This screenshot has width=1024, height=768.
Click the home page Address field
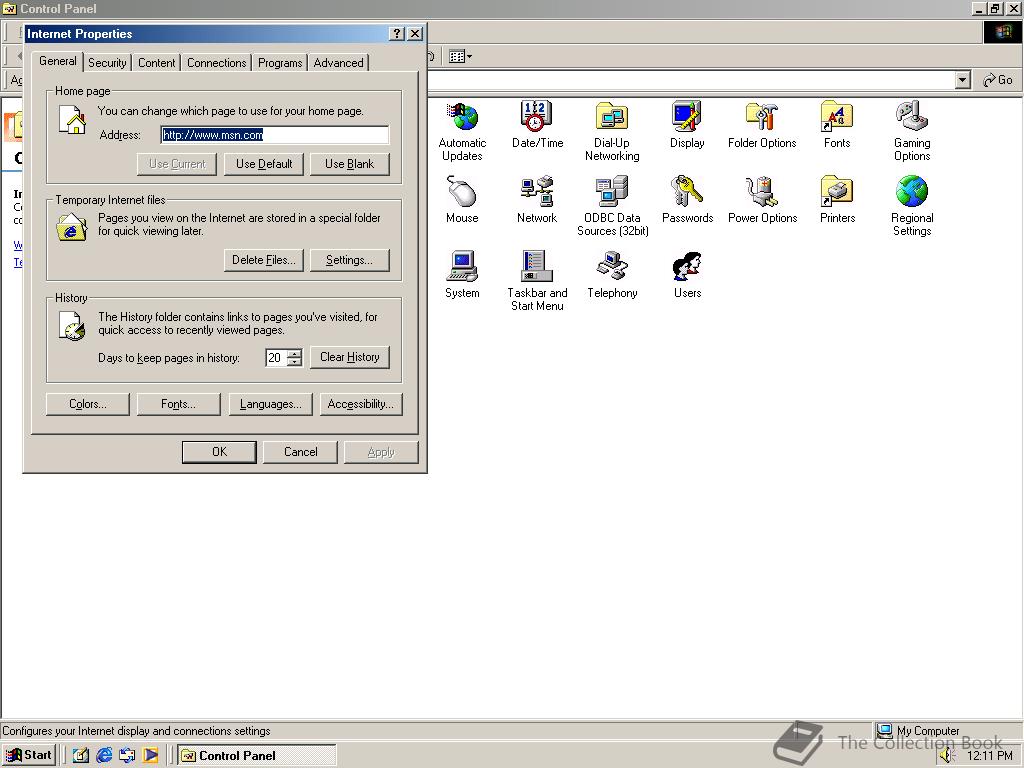(275, 135)
